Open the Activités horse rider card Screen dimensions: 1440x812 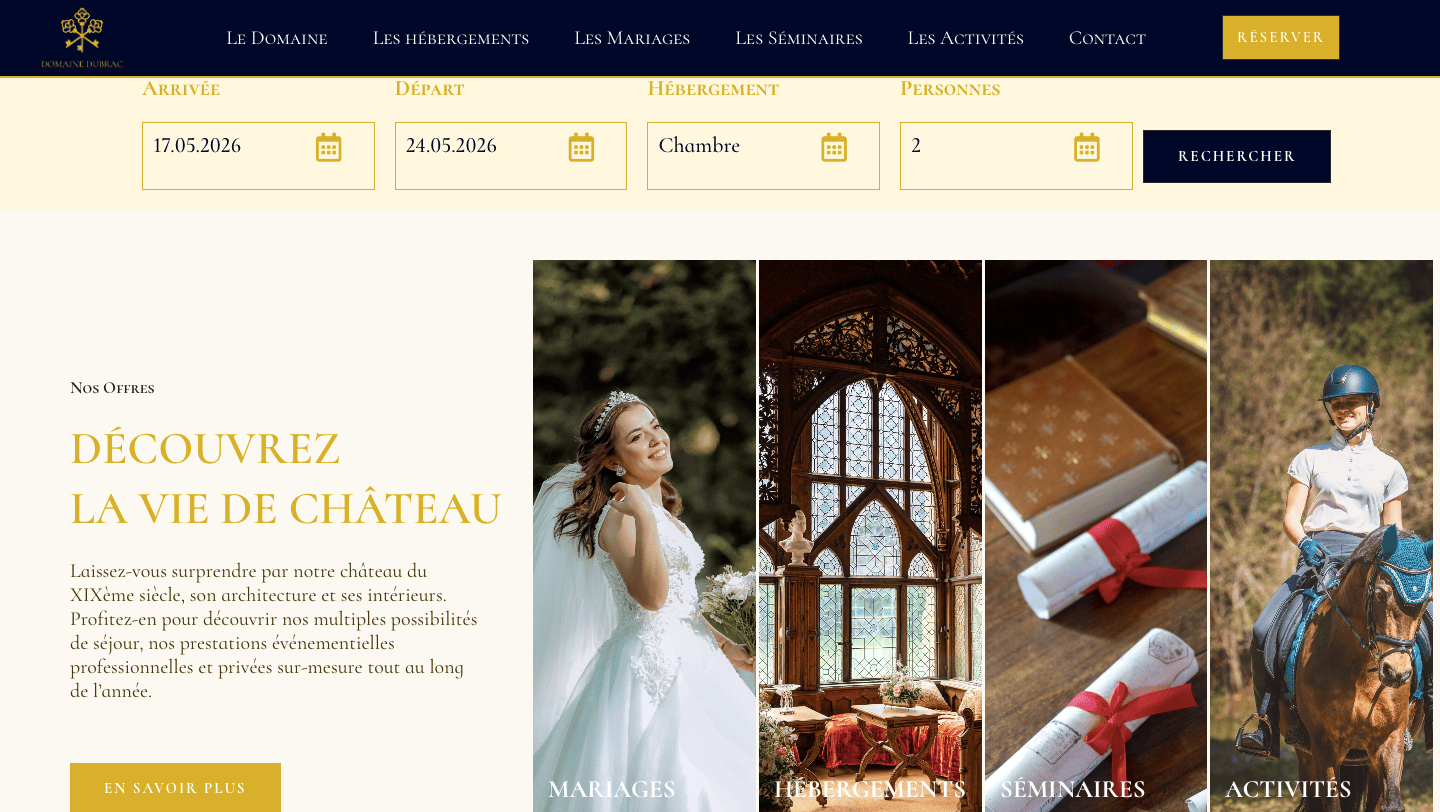click(1321, 536)
